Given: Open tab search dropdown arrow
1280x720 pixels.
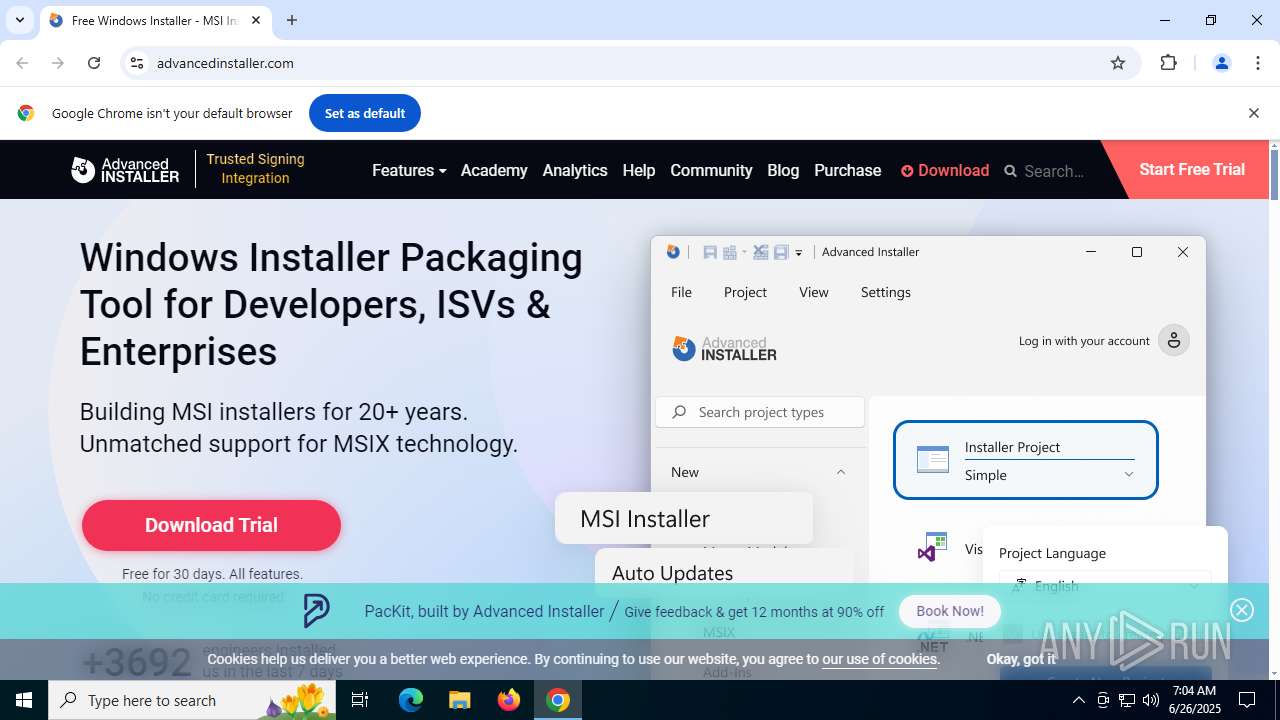Looking at the screenshot, I should (x=19, y=20).
